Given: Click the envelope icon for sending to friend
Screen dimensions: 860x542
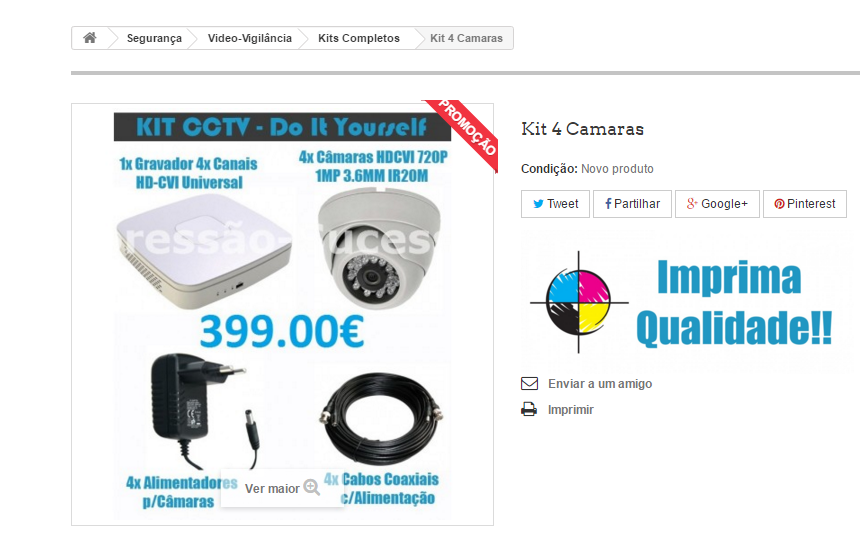Looking at the screenshot, I should [x=529, y=383].
